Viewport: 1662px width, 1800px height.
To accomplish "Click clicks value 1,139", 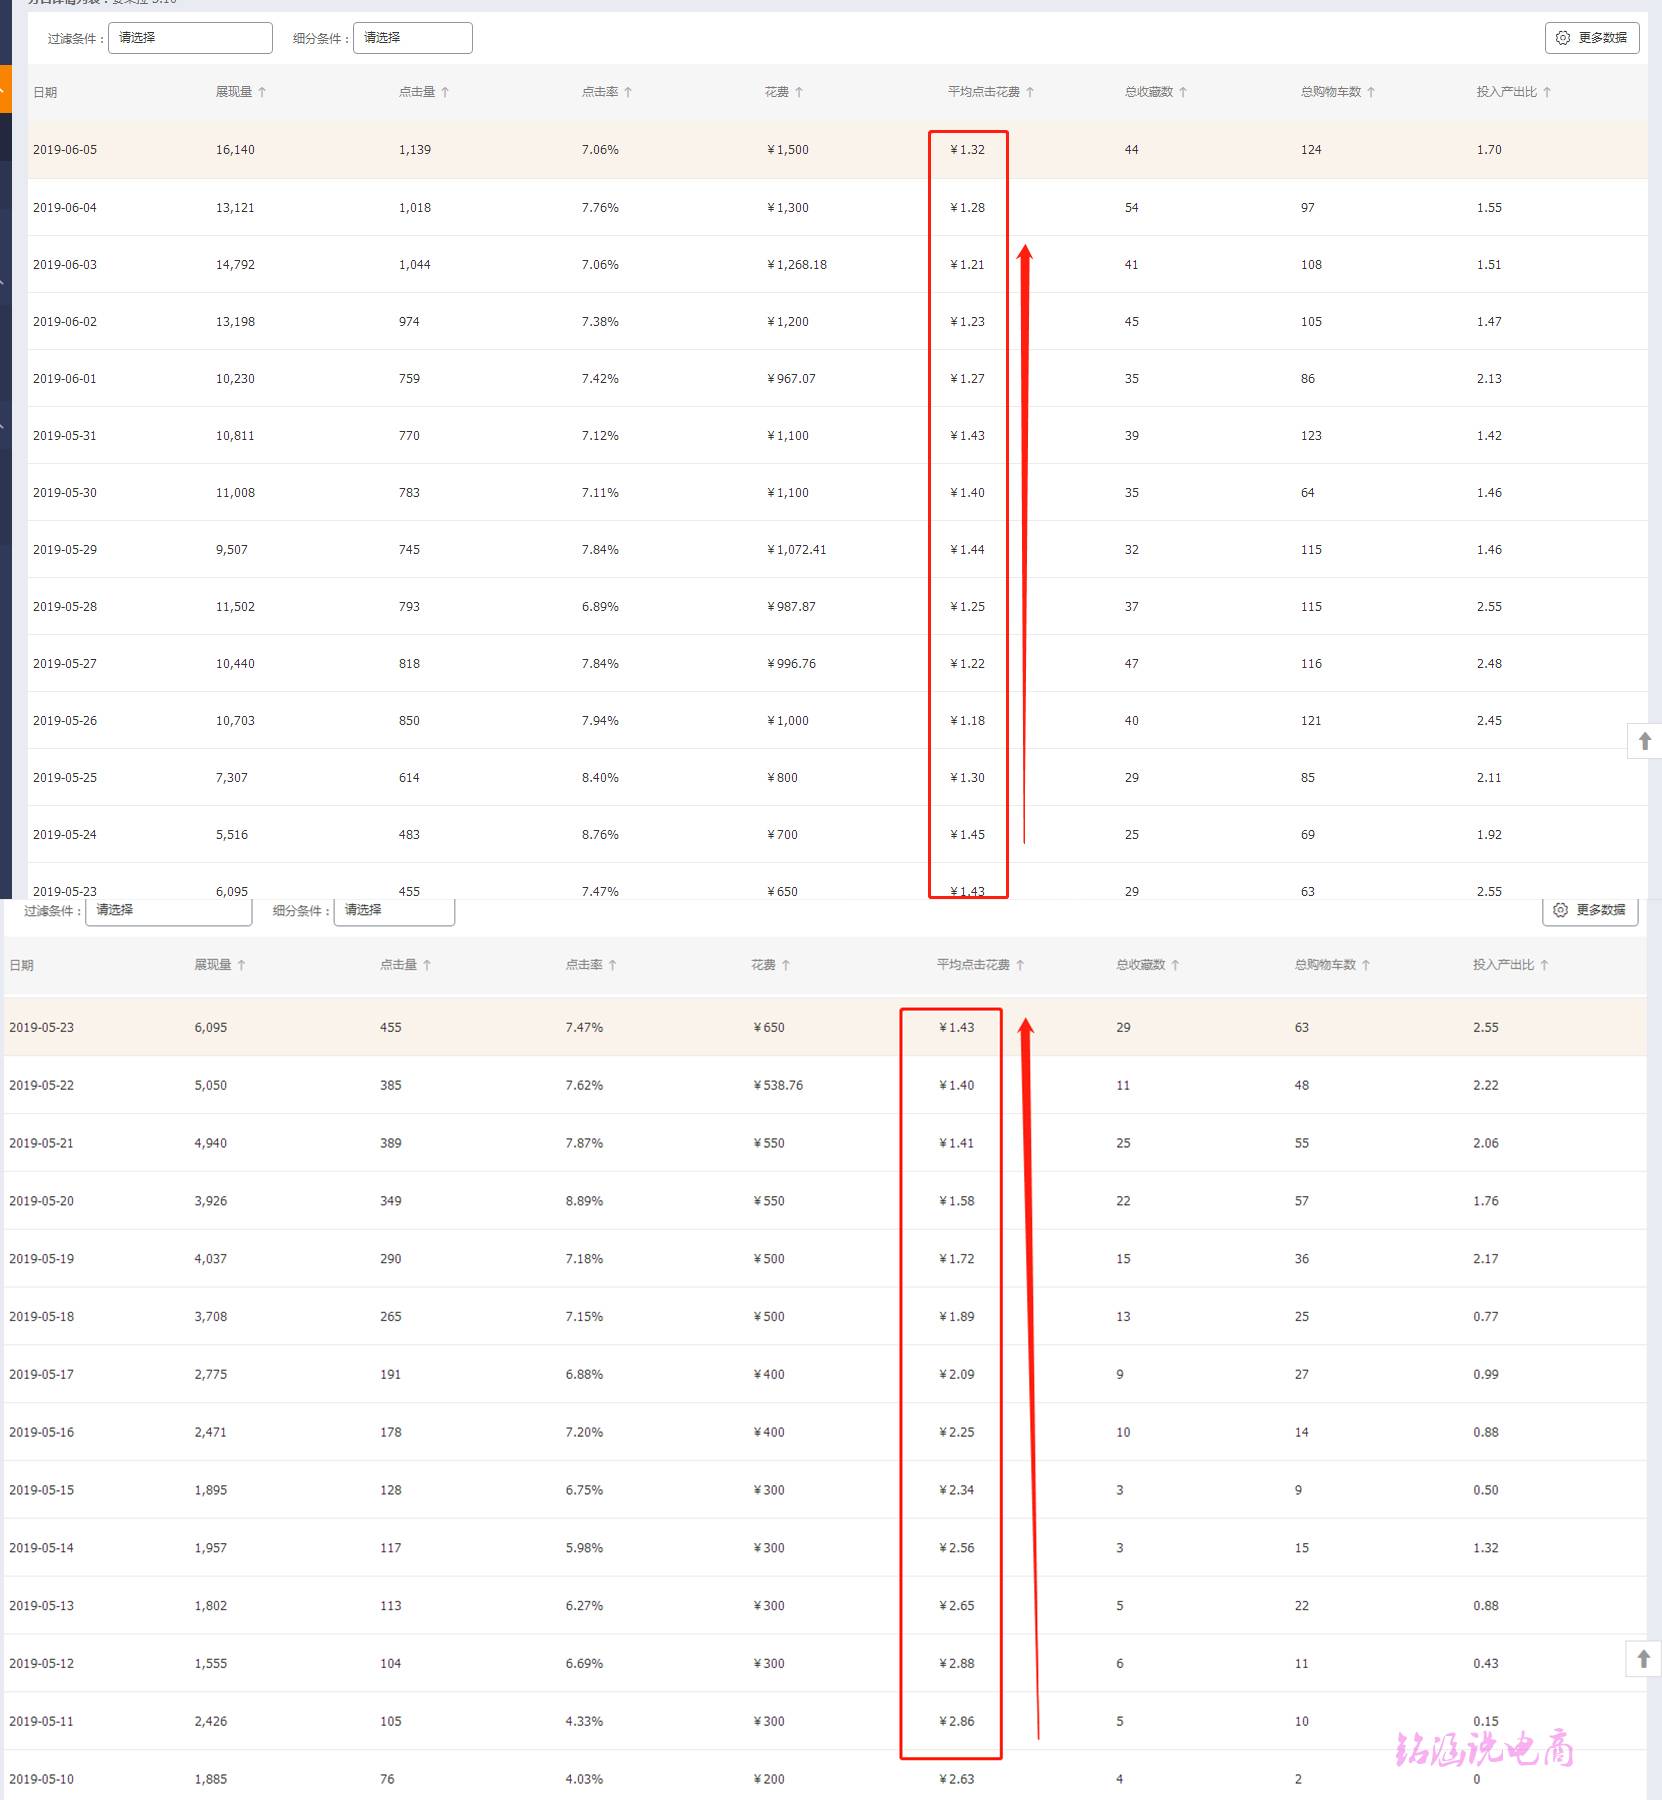I will pyautogui.click(x=415, y=150).
